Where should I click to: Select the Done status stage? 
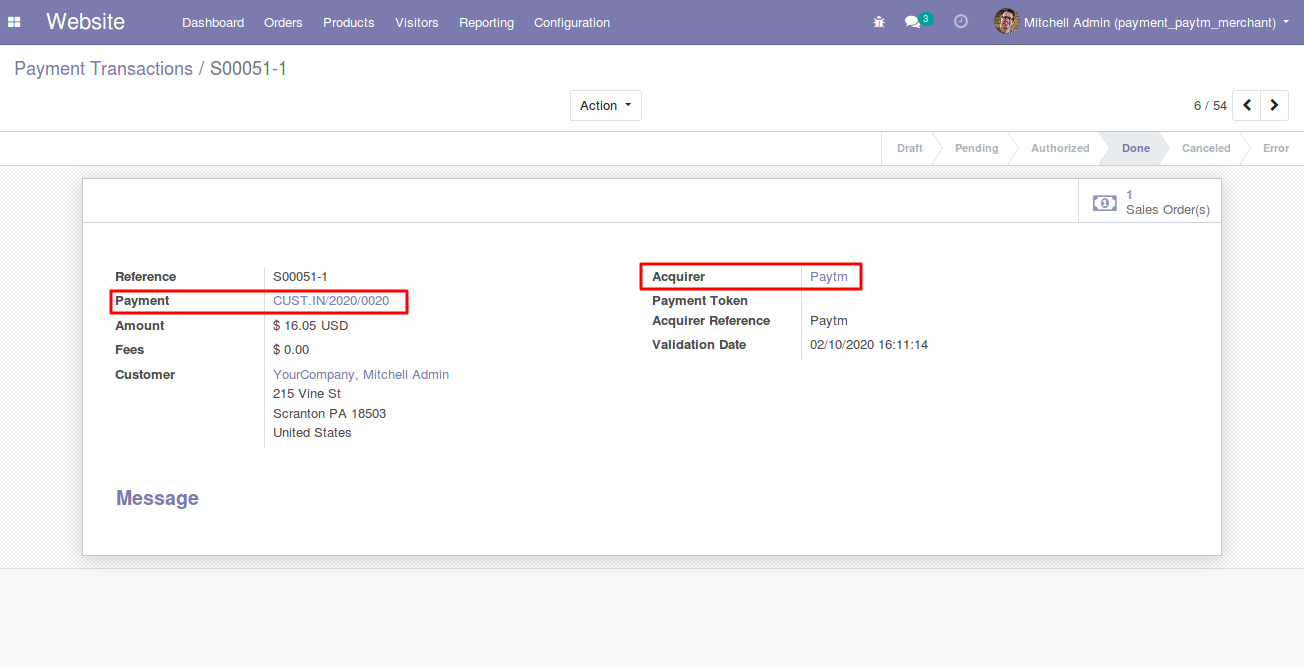coord(1135,148)
